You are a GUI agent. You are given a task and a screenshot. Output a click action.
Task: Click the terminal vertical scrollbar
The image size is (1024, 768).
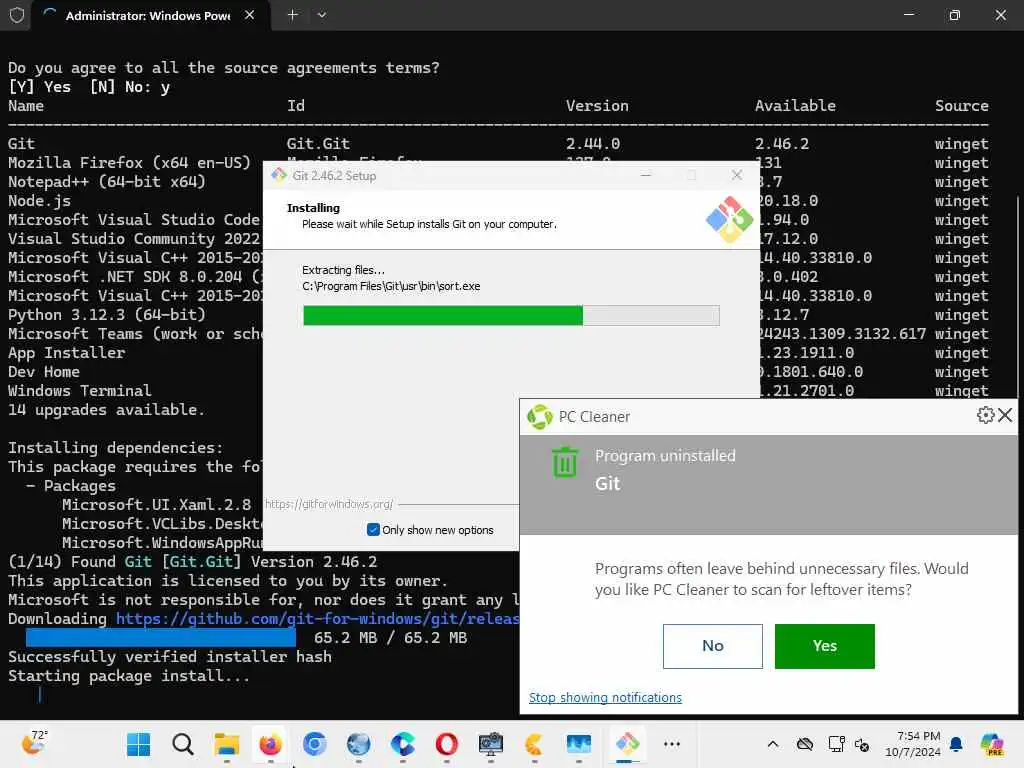[x=1017, y=297]
